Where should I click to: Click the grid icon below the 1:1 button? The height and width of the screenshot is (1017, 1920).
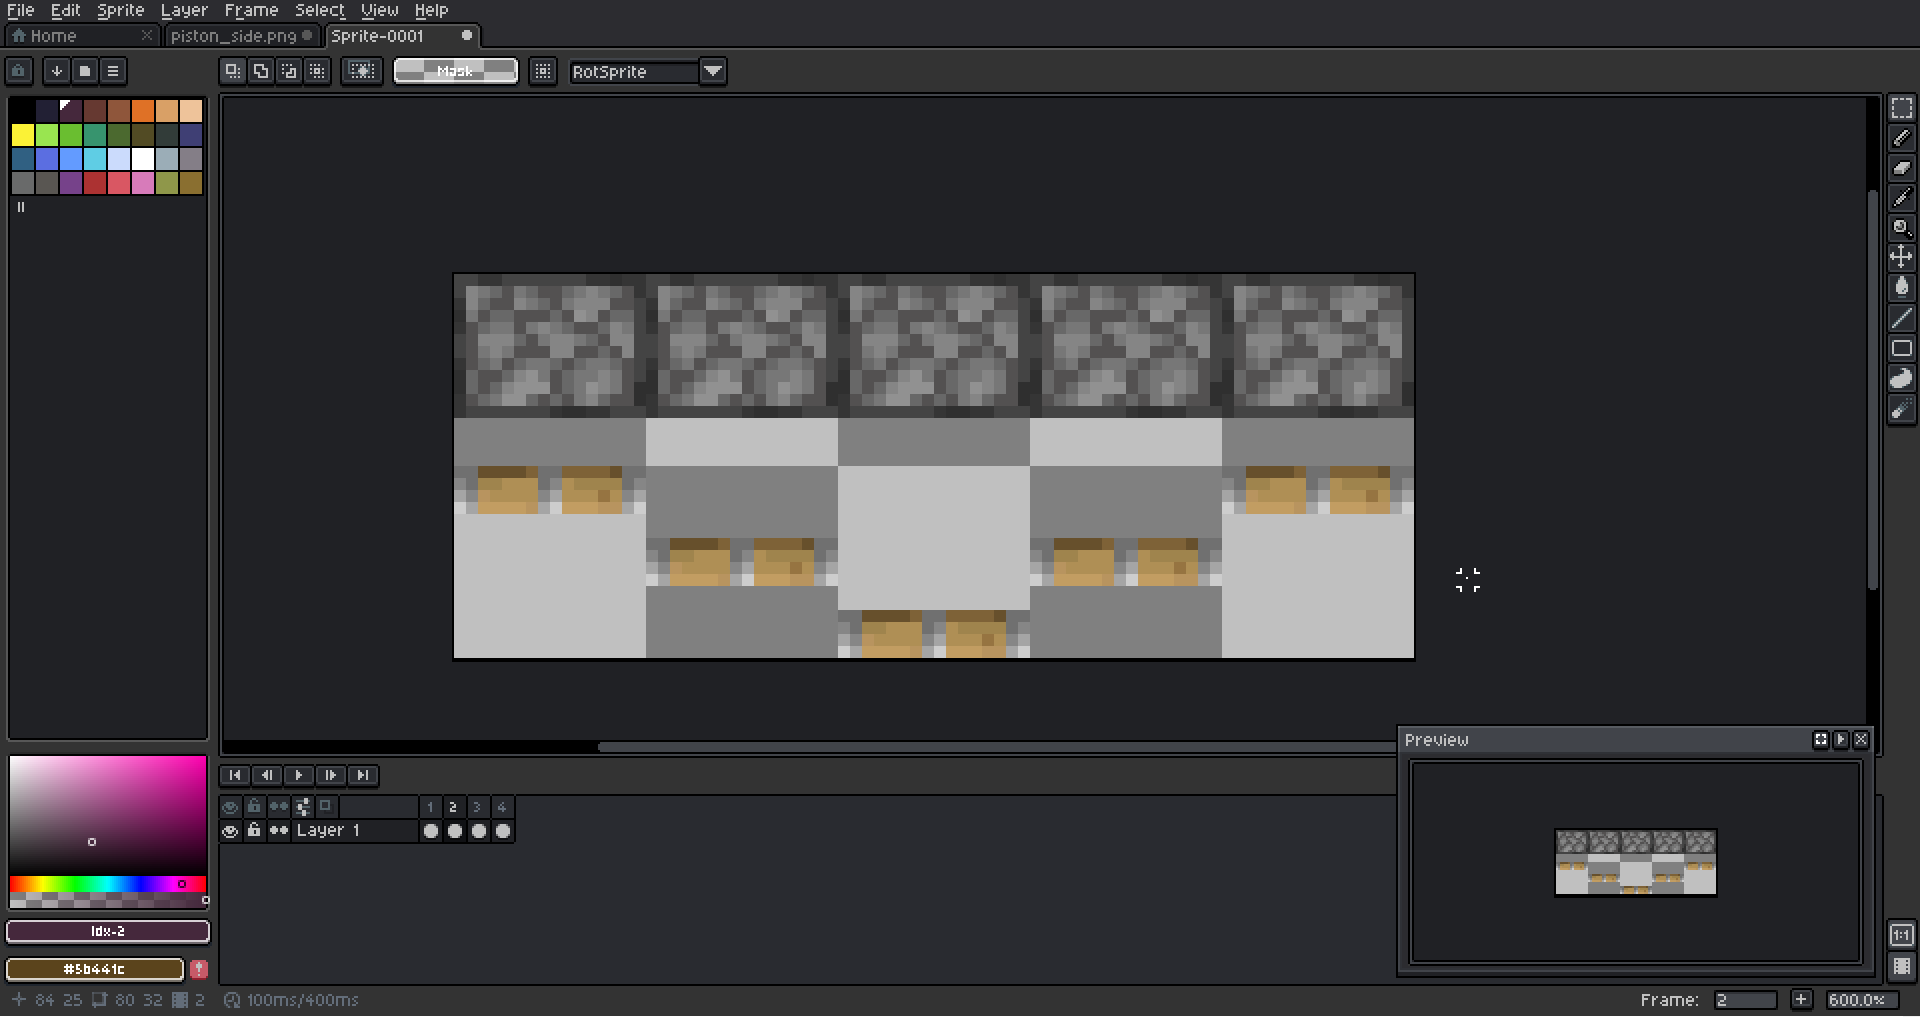pos(1901,967)
